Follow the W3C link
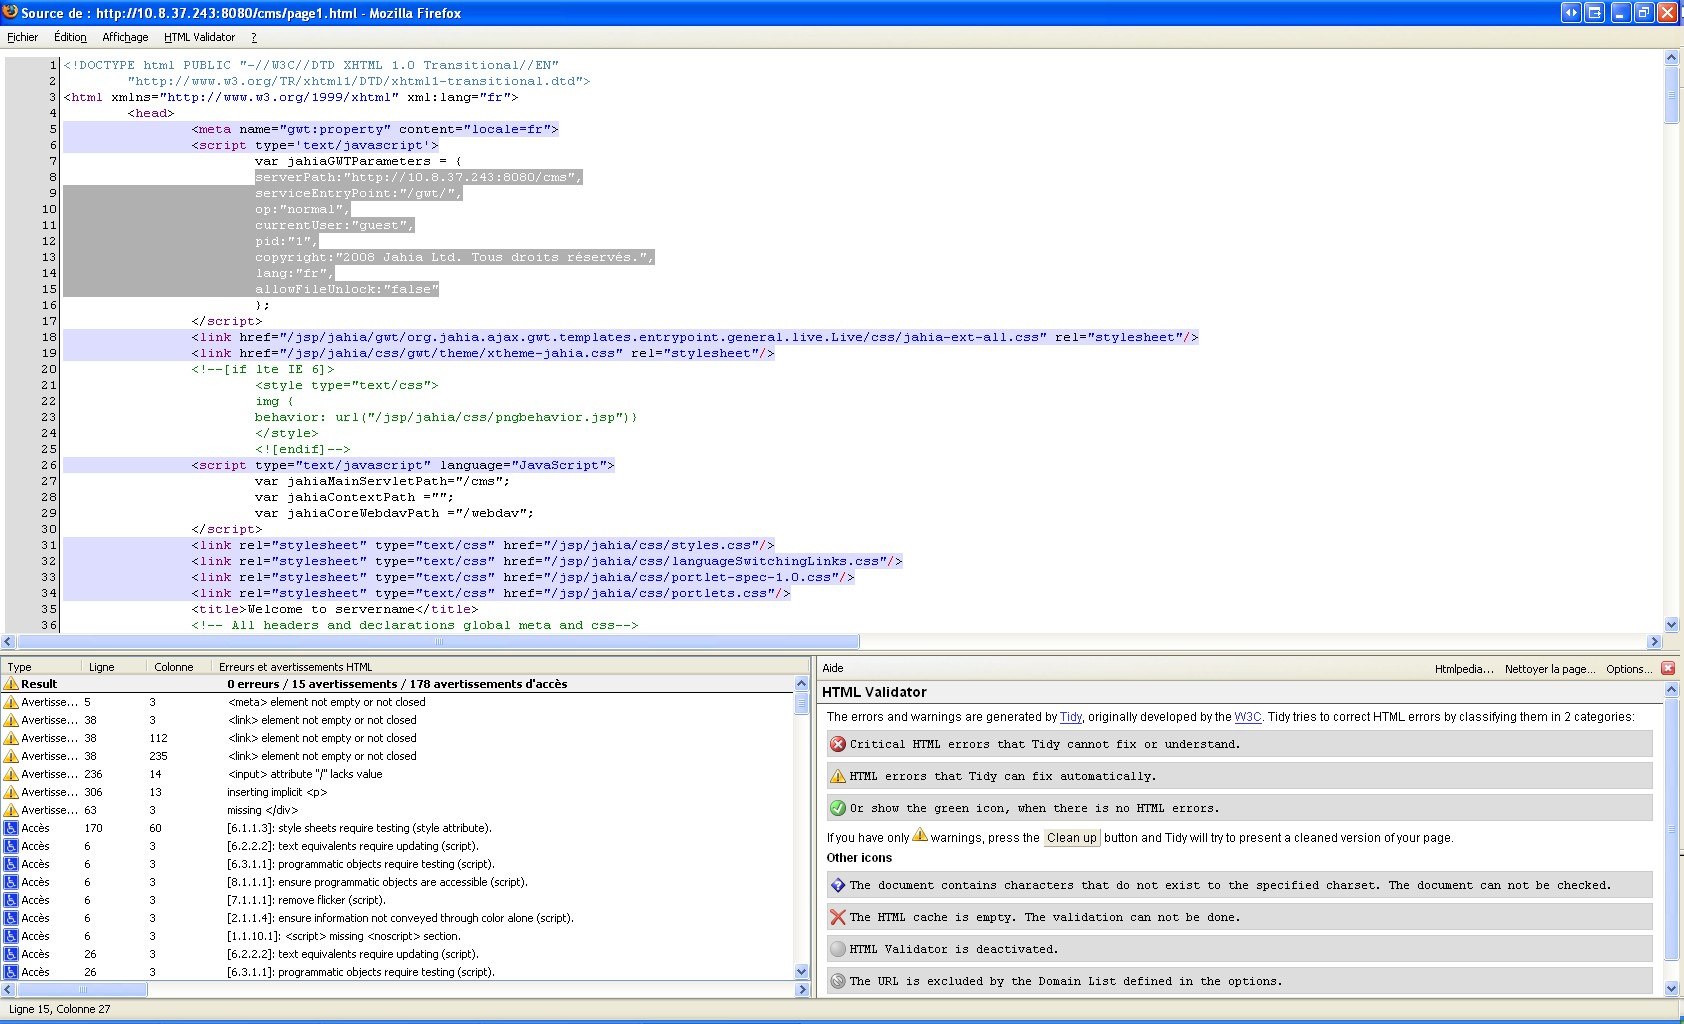The height and width of the screenshot is (1024, 1684). [1247, 717]
